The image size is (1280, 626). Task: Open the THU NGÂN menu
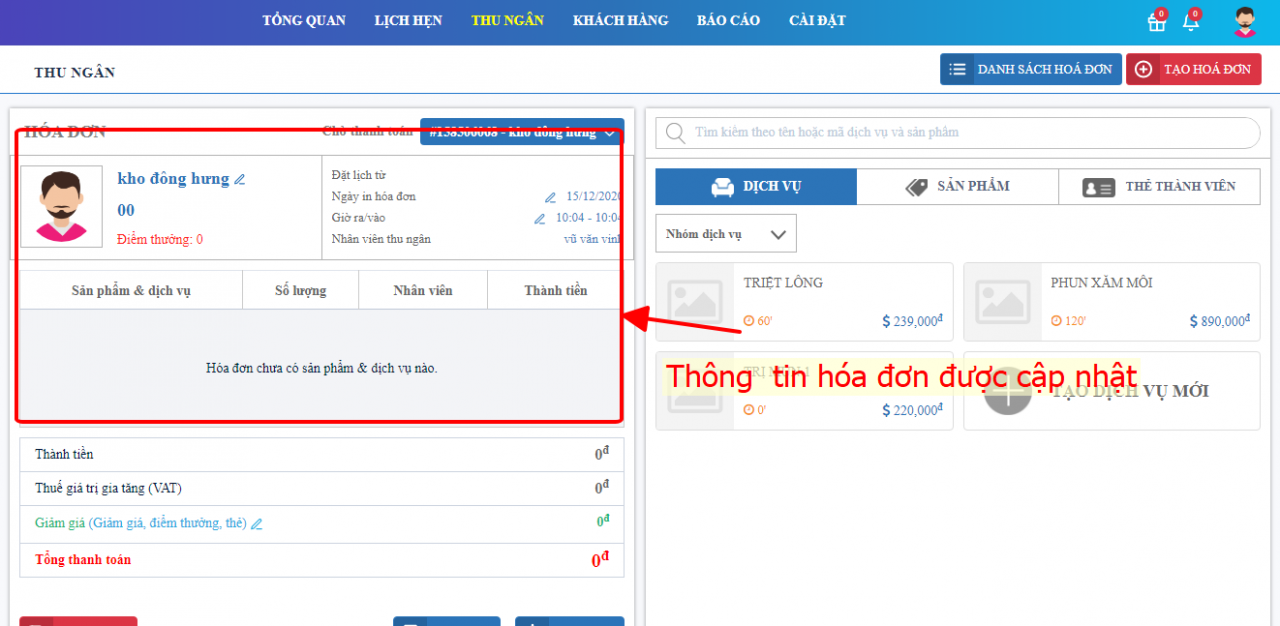(x=507, y=21)
